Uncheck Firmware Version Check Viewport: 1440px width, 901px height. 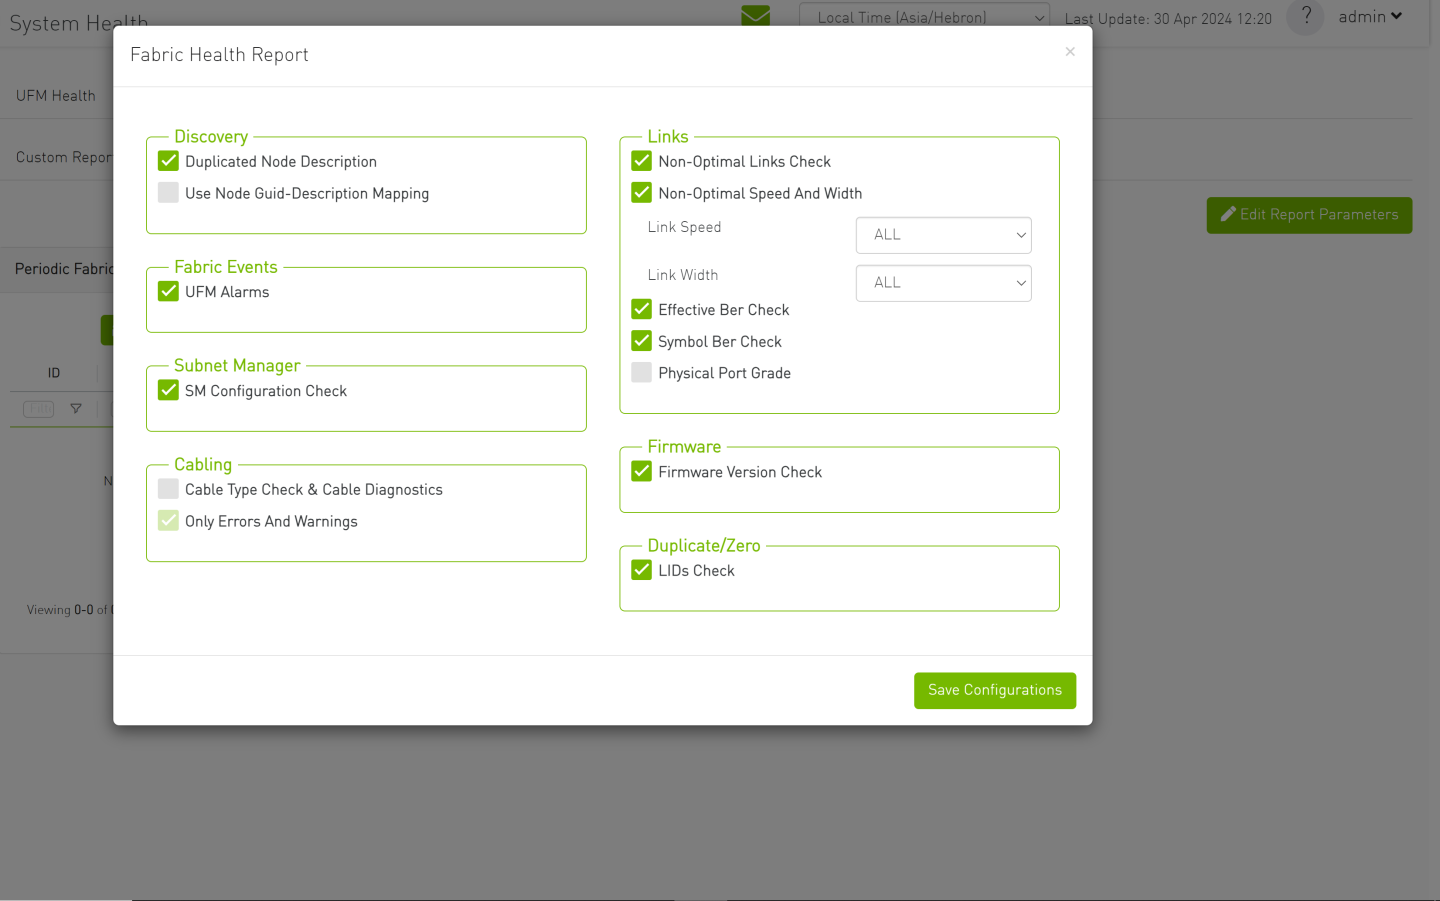point(642,472)
